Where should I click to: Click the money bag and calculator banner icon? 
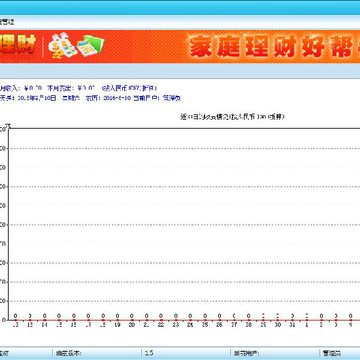[x=76, y=45]
